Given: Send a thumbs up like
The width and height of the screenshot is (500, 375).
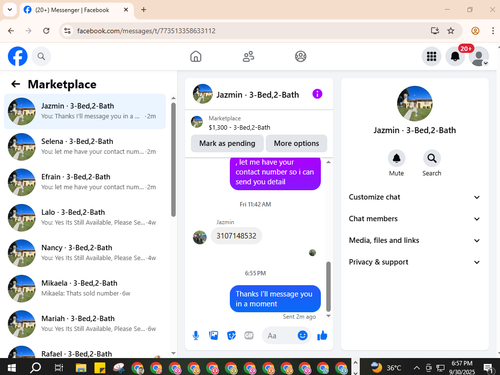Looking at the screenshot, I should pos(322,335).
